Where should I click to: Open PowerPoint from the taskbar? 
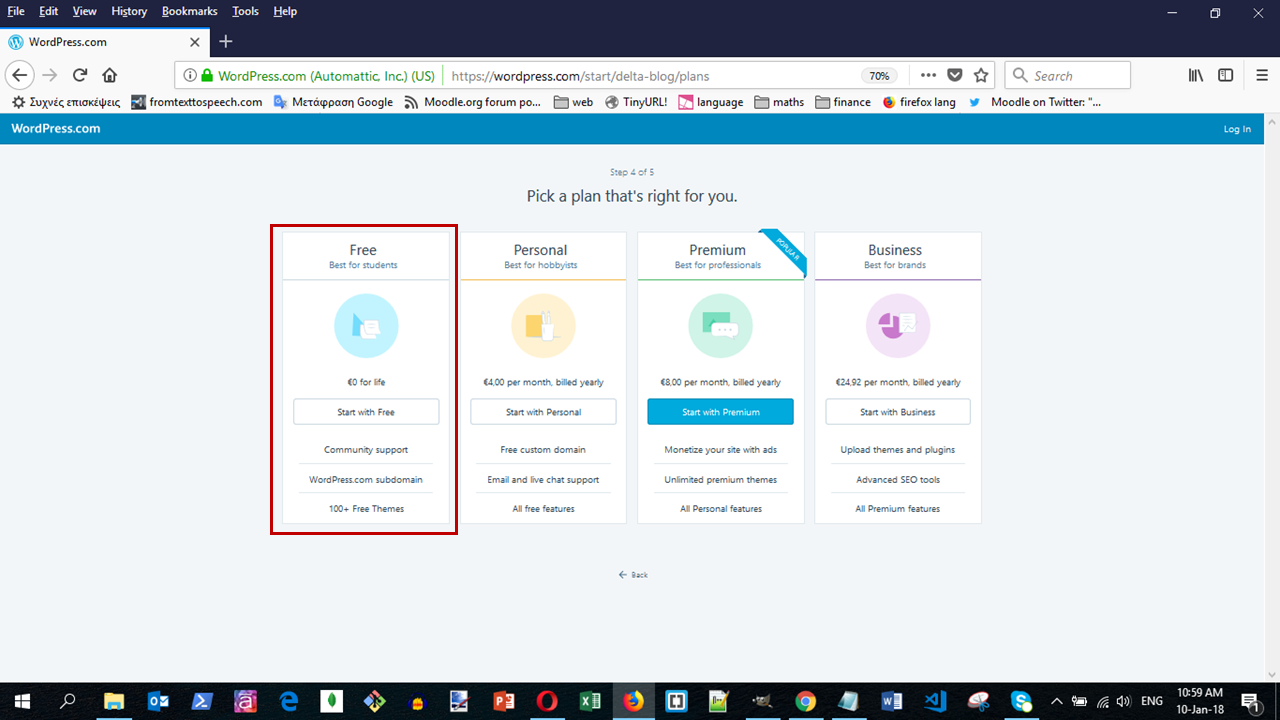(503, 701)
